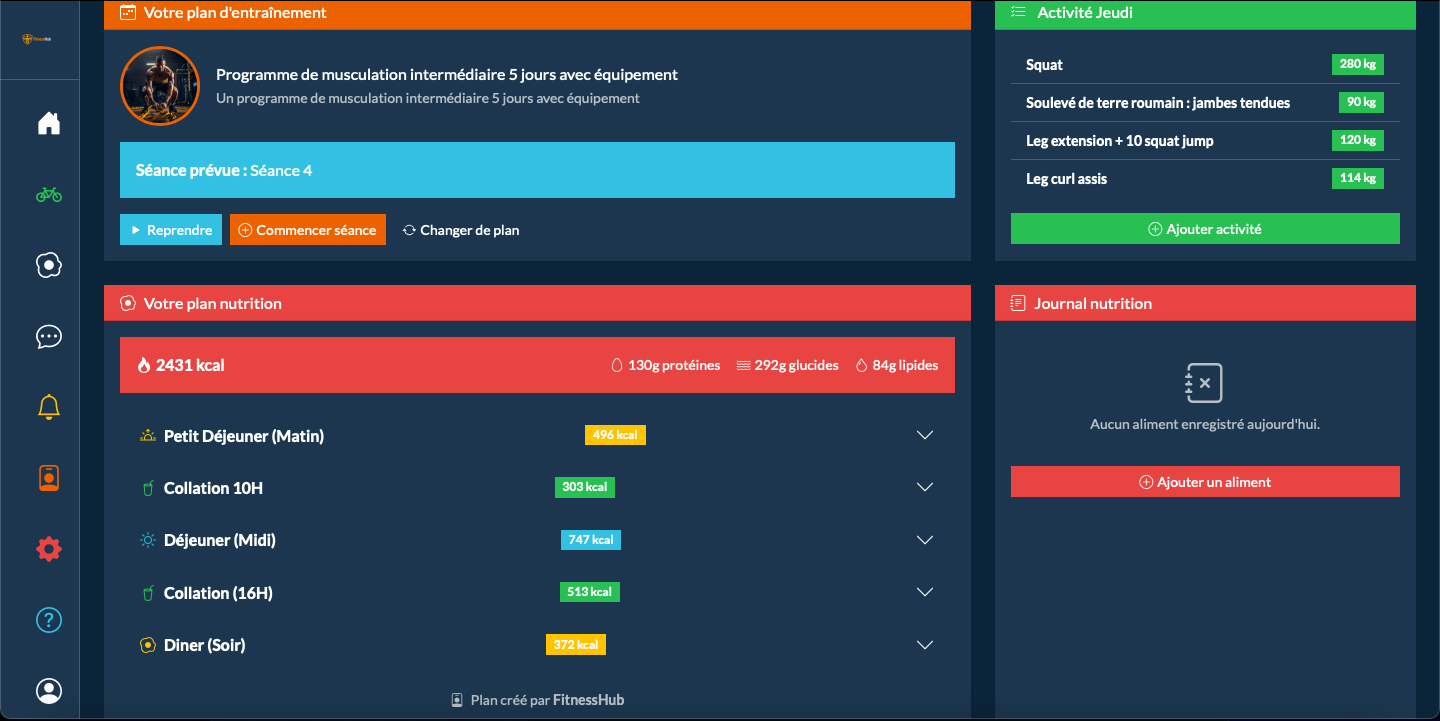
Task: Click Ajouter un aliment in nutrition journal
Action: pyautogui.click(x=1204, y=481)
